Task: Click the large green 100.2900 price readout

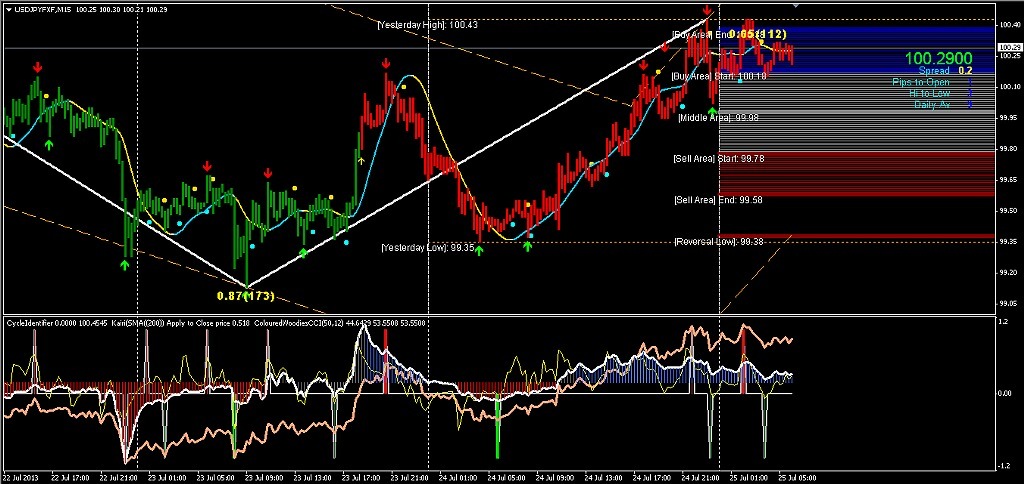Action: tap(938, 59)
